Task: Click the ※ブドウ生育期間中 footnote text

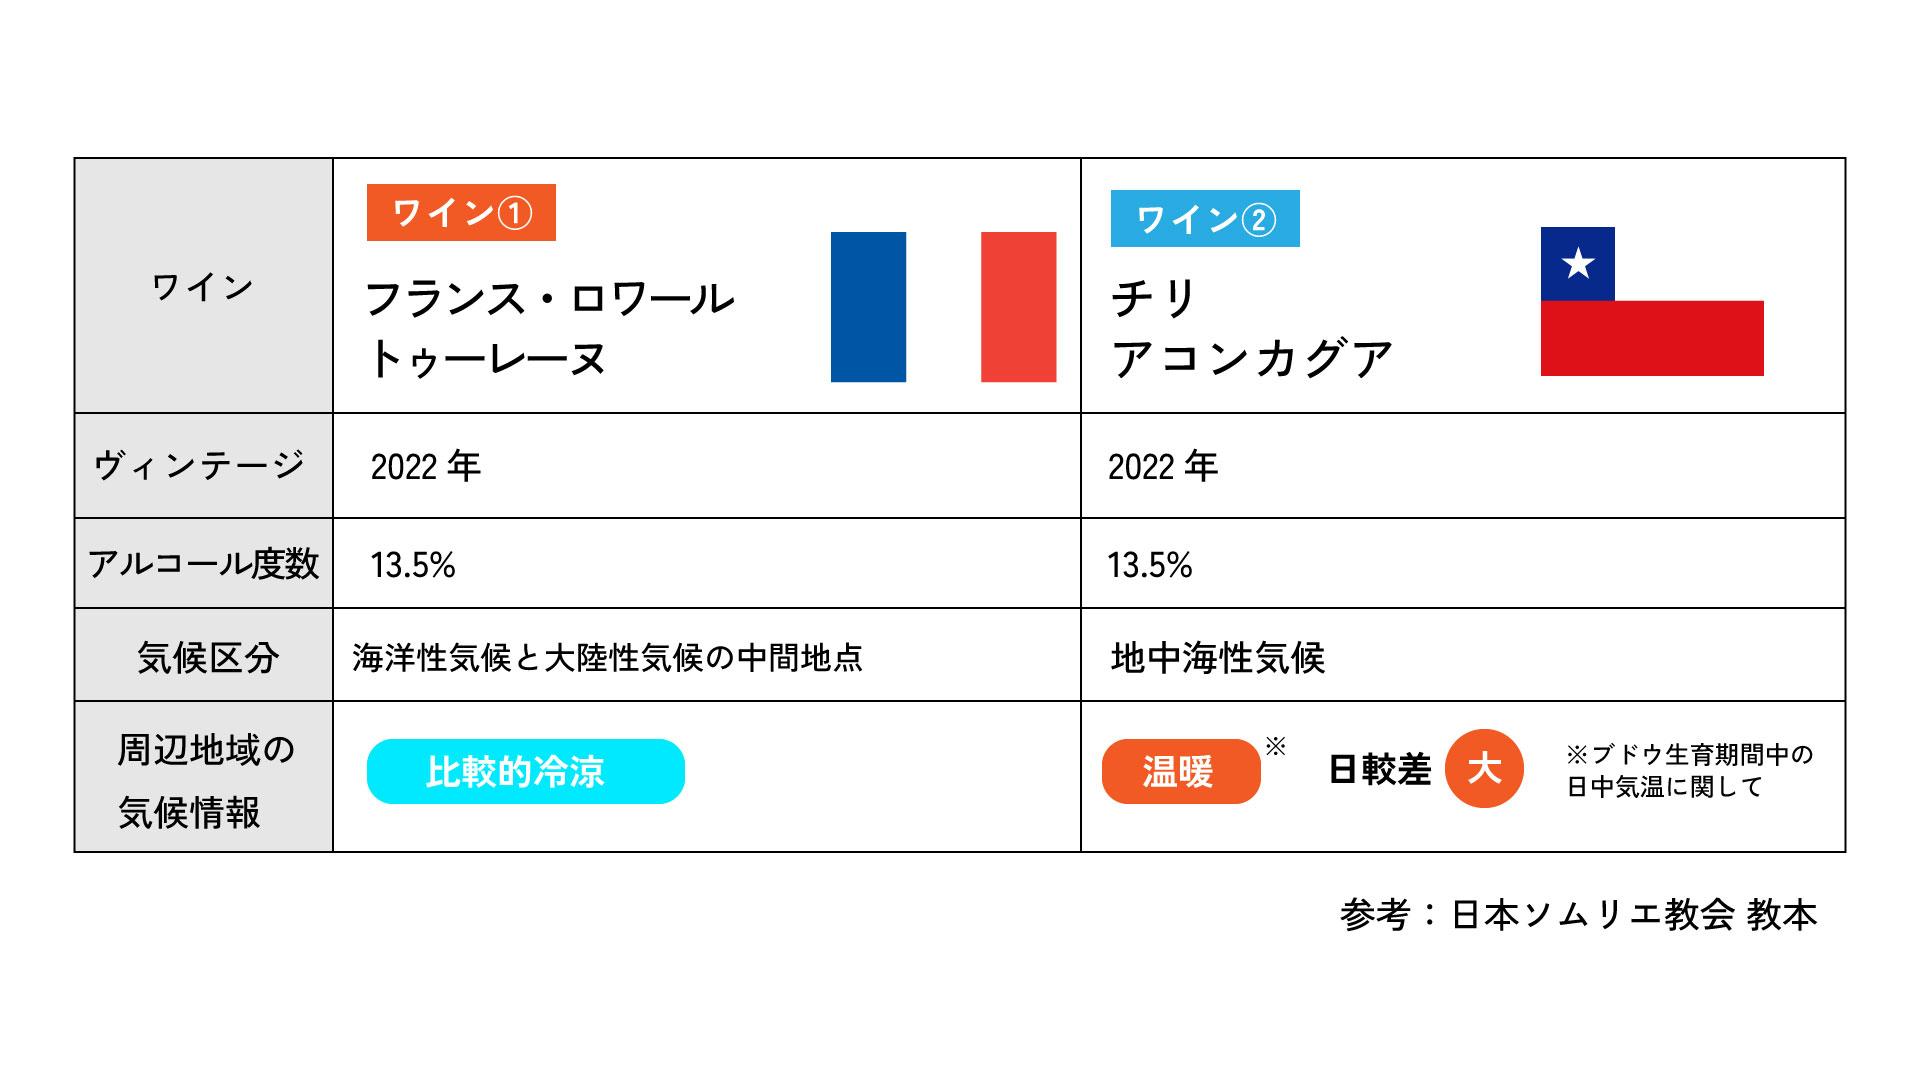Action: coord(1690,771)
